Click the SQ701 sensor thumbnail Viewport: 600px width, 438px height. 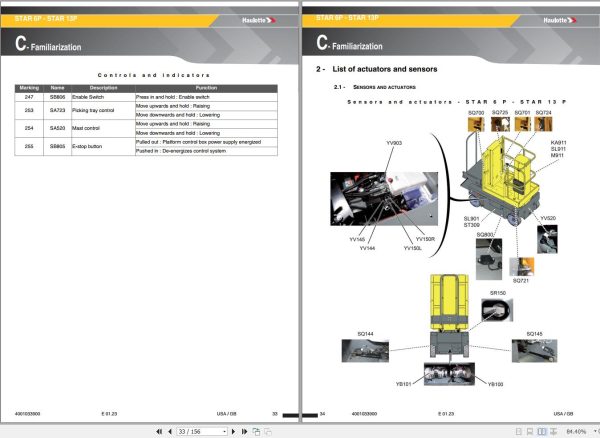point(522,124)
